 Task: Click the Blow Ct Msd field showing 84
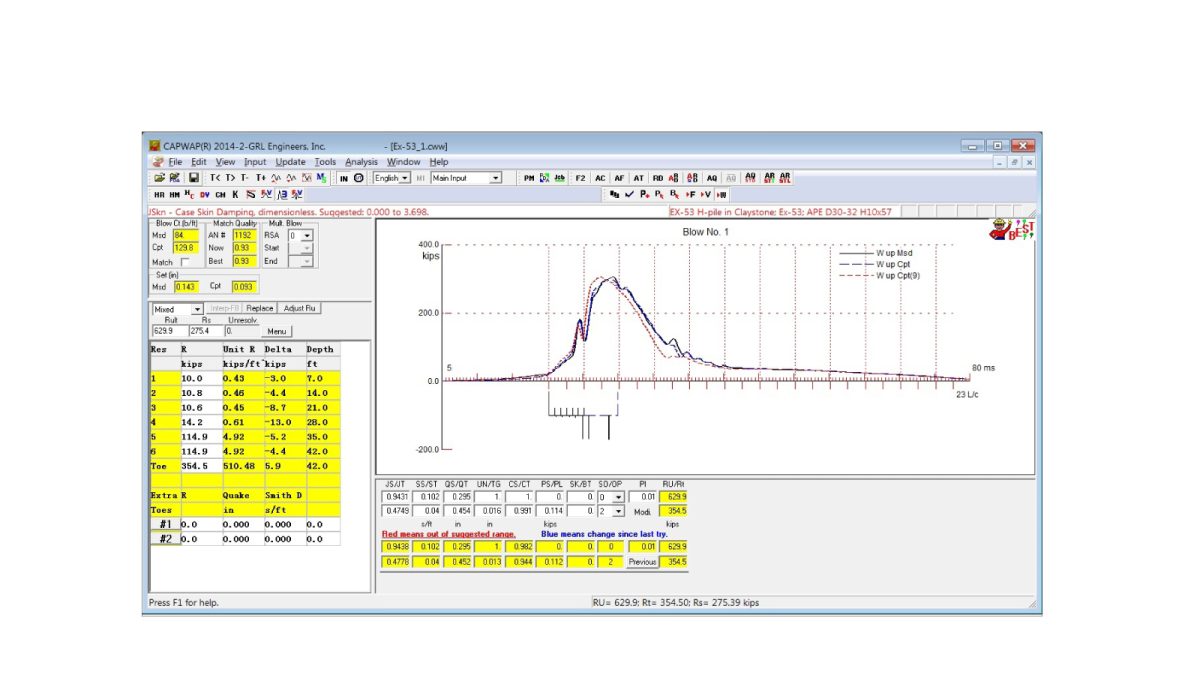coord(186,236)
